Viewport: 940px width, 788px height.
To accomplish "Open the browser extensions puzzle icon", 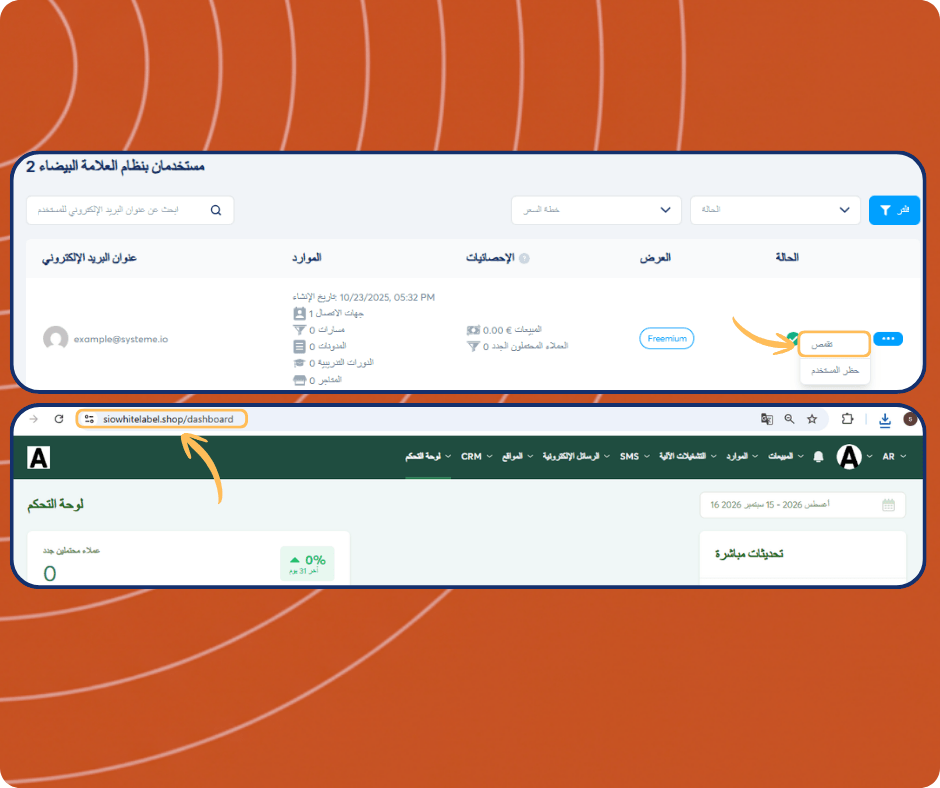I will point(847,419).
